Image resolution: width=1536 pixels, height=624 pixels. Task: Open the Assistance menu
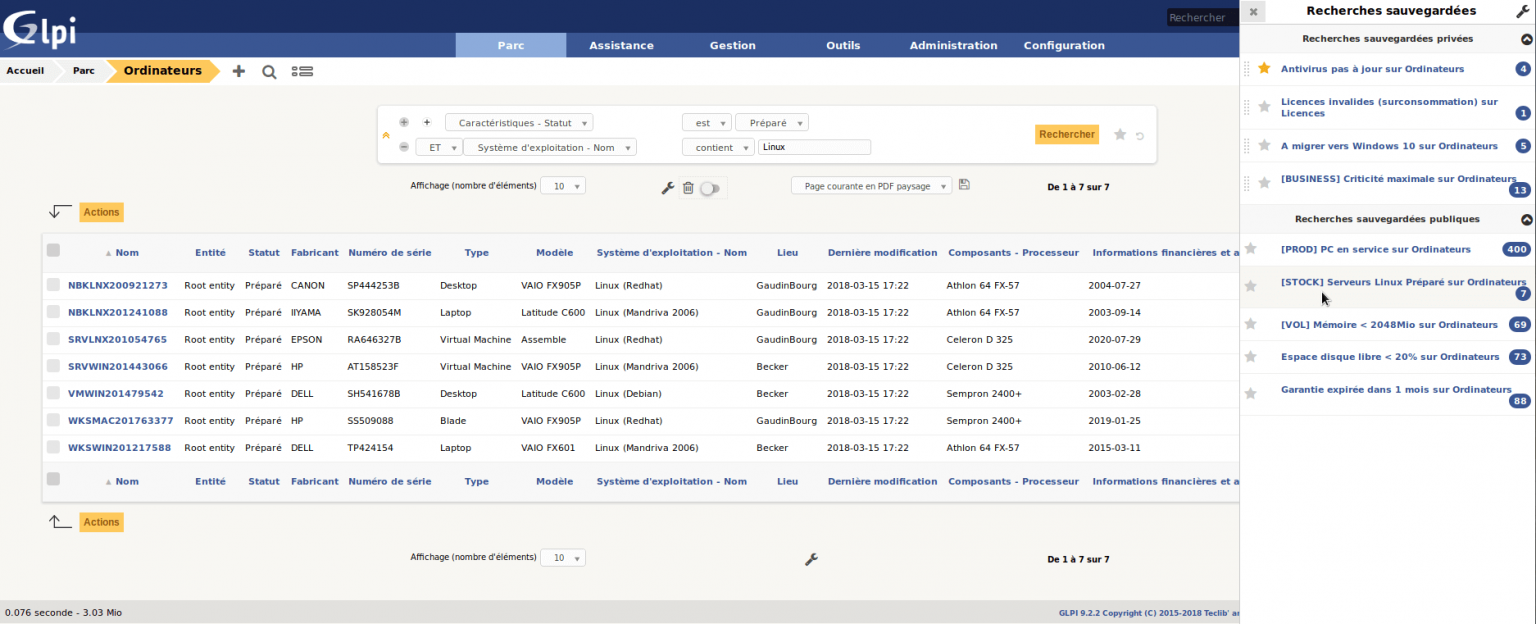click(x=621, y=45)
